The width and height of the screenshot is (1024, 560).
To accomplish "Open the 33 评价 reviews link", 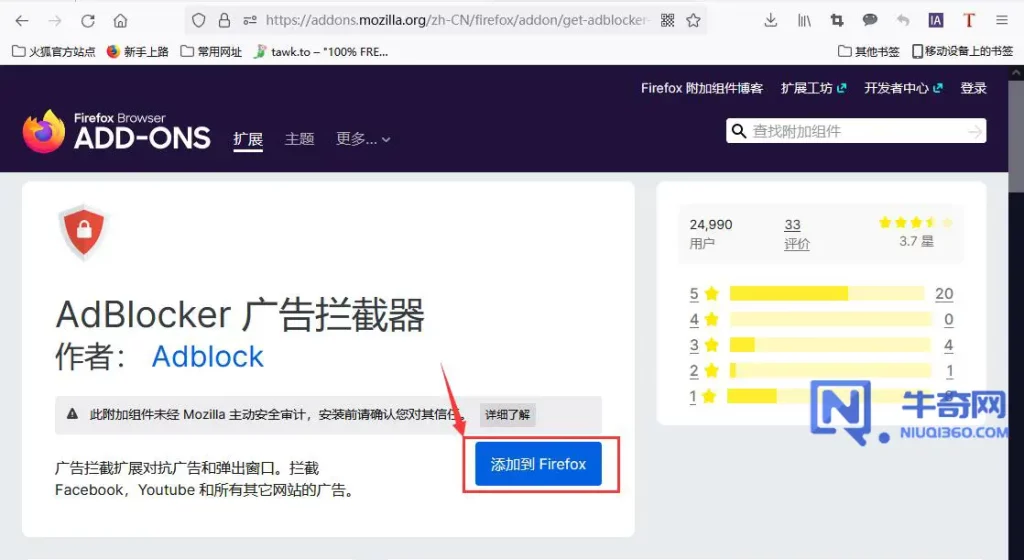I will 796,234.
